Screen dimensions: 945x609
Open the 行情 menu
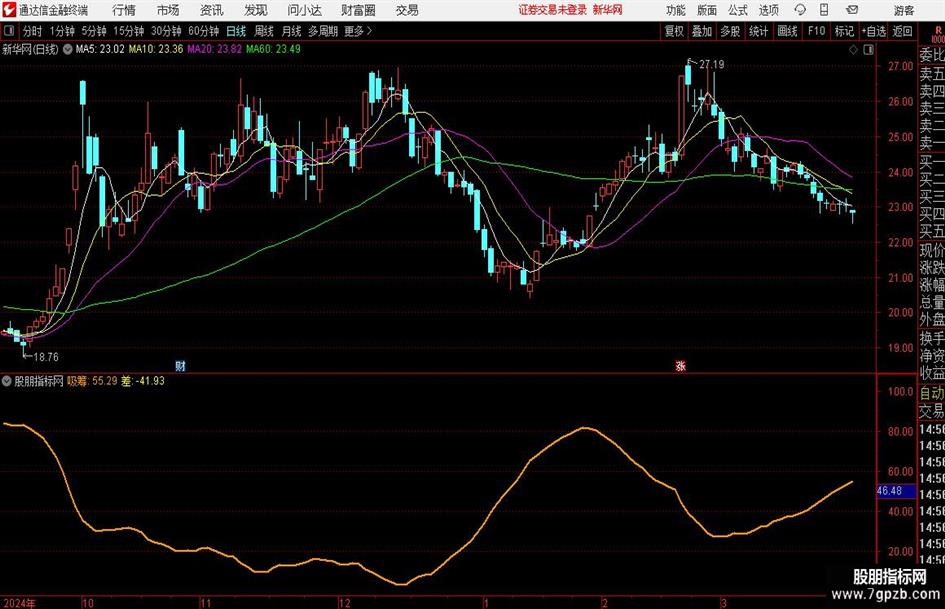coord(124,10)
